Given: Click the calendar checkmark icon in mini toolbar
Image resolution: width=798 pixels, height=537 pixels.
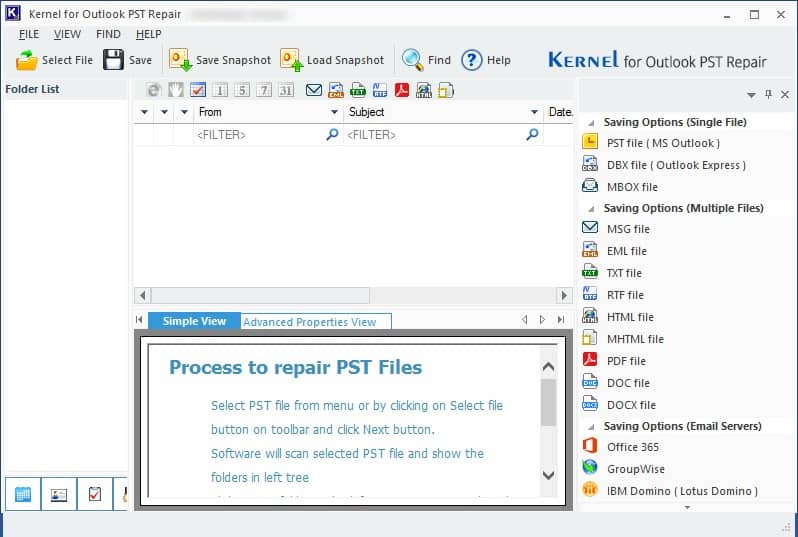Looking at the screenshot, I should (x=197, y=91).
